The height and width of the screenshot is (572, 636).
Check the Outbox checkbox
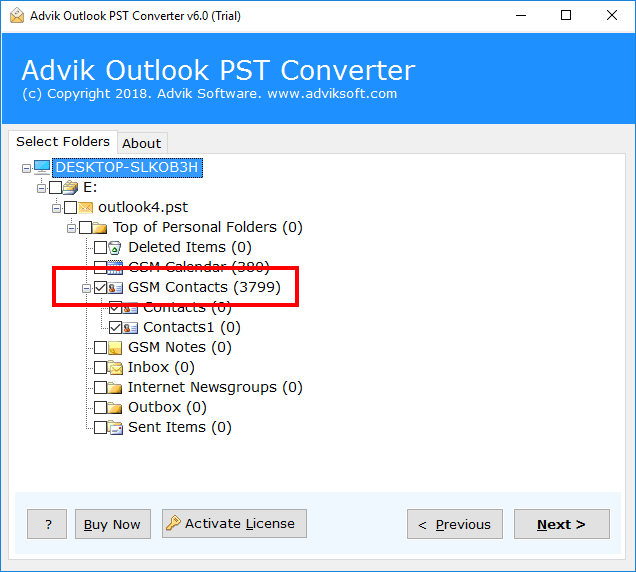[101, 407]
